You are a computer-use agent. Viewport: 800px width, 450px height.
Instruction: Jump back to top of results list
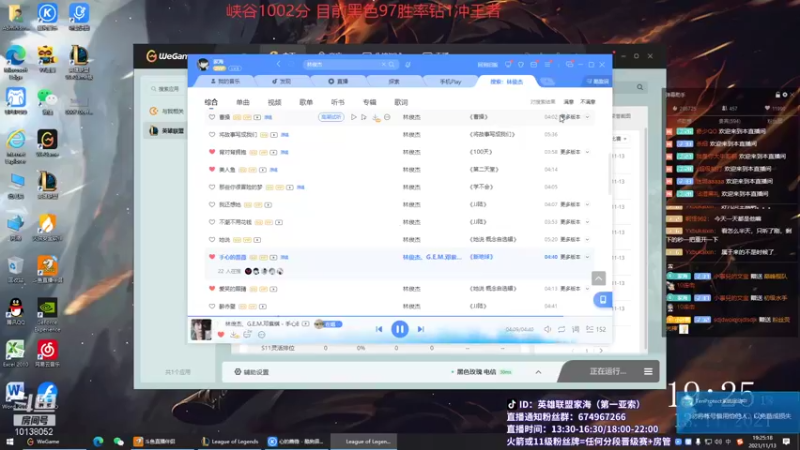[x=598, y=278]
